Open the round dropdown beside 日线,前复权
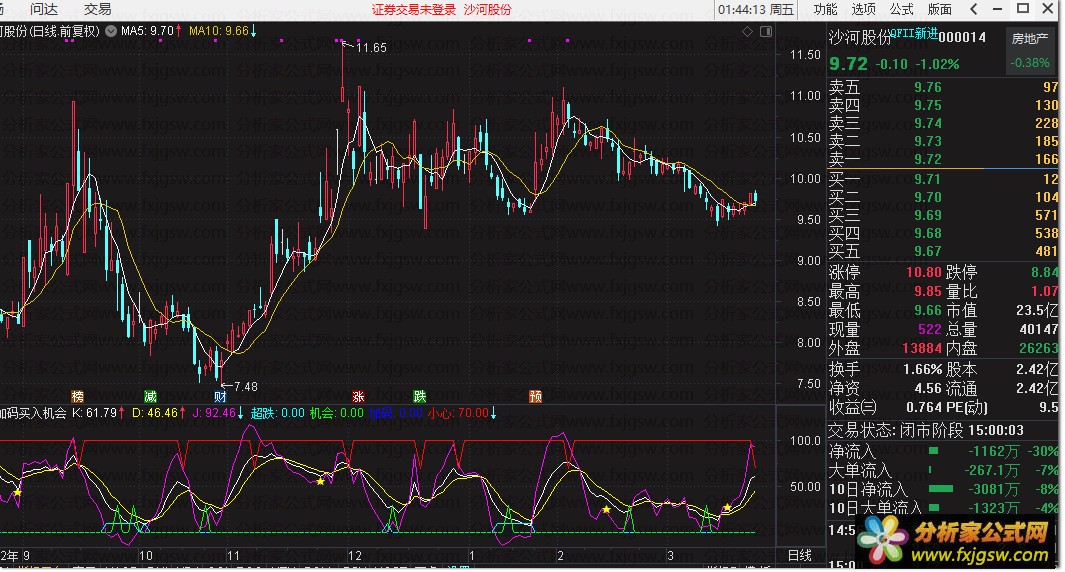 [x=111, y=31]
